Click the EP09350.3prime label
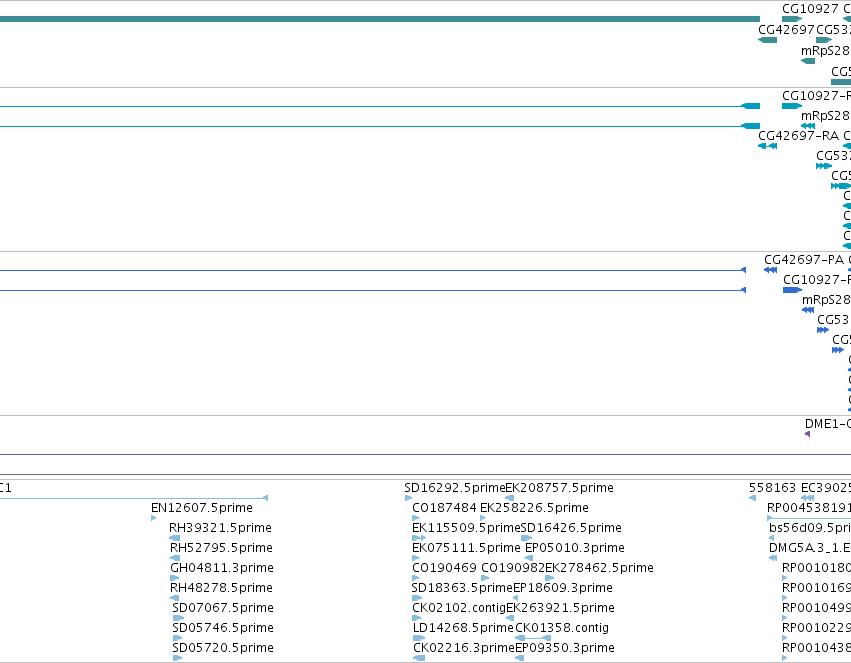The image size is (851, 663). pos(564,648)
